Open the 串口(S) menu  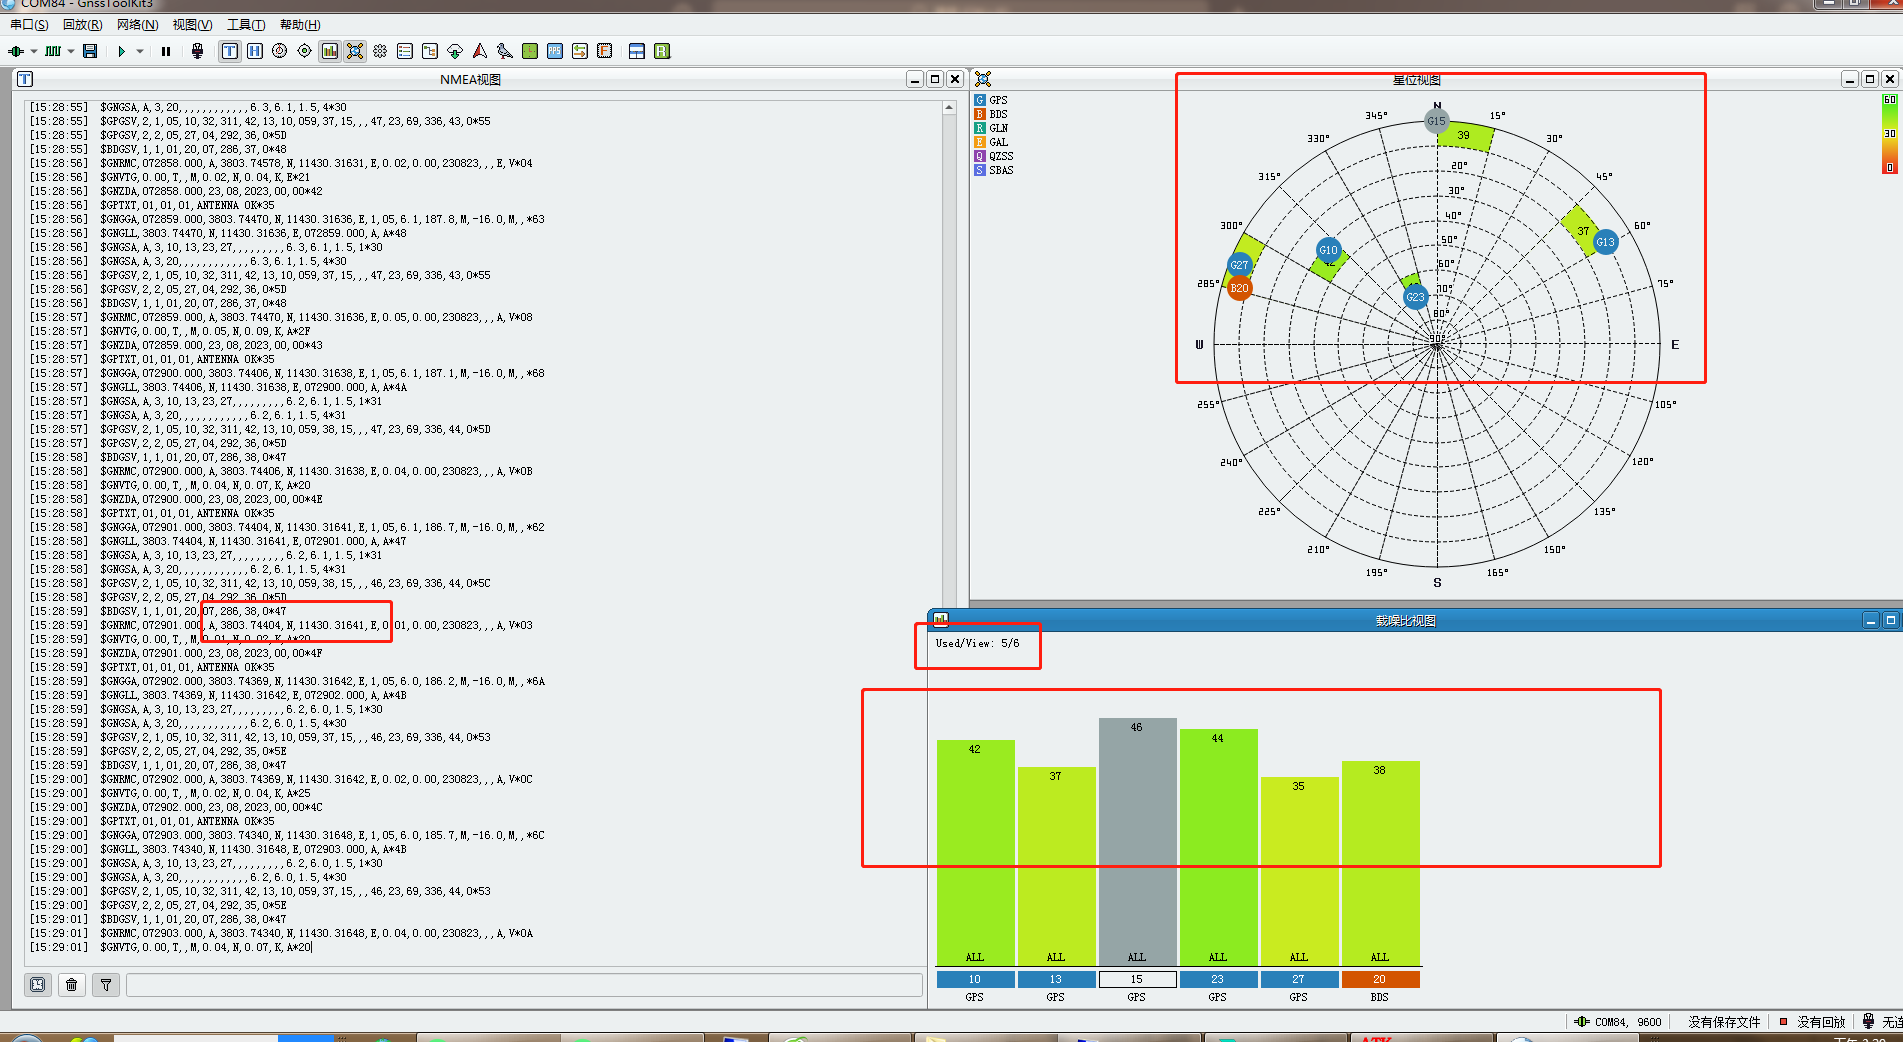point(29,25)
